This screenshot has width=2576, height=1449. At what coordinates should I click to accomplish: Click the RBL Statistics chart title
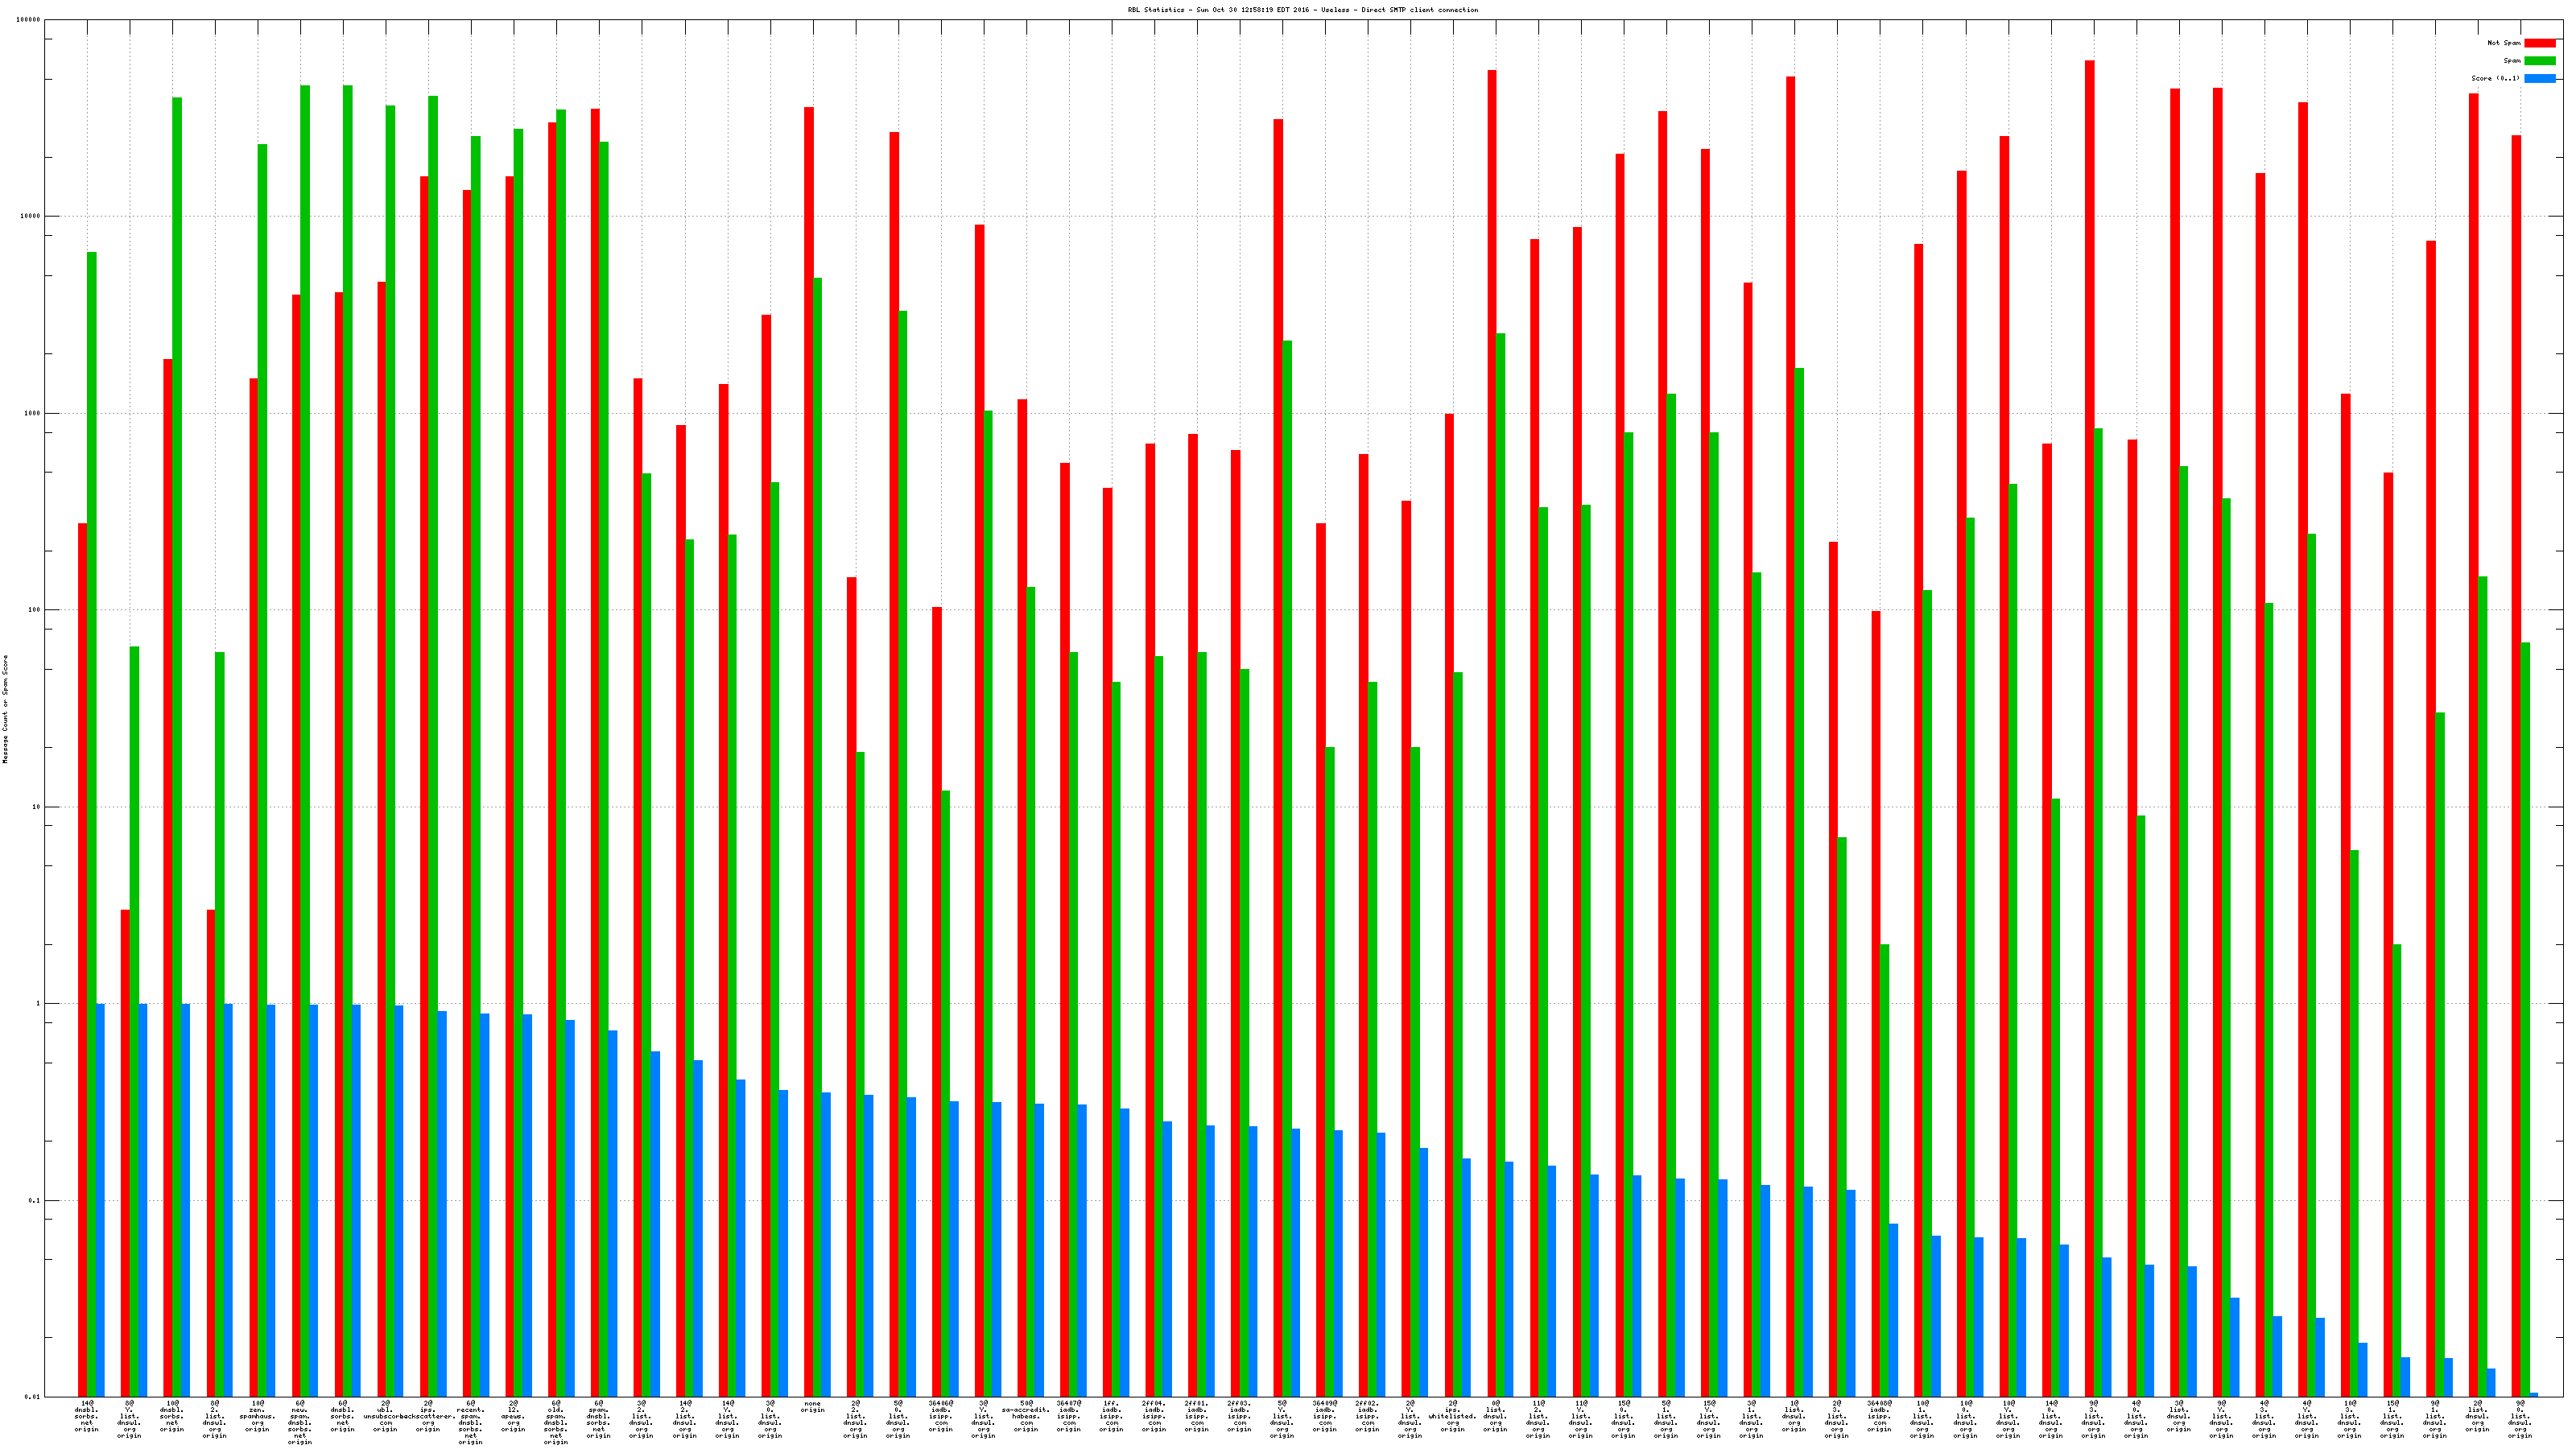[x=1302, y=10]
